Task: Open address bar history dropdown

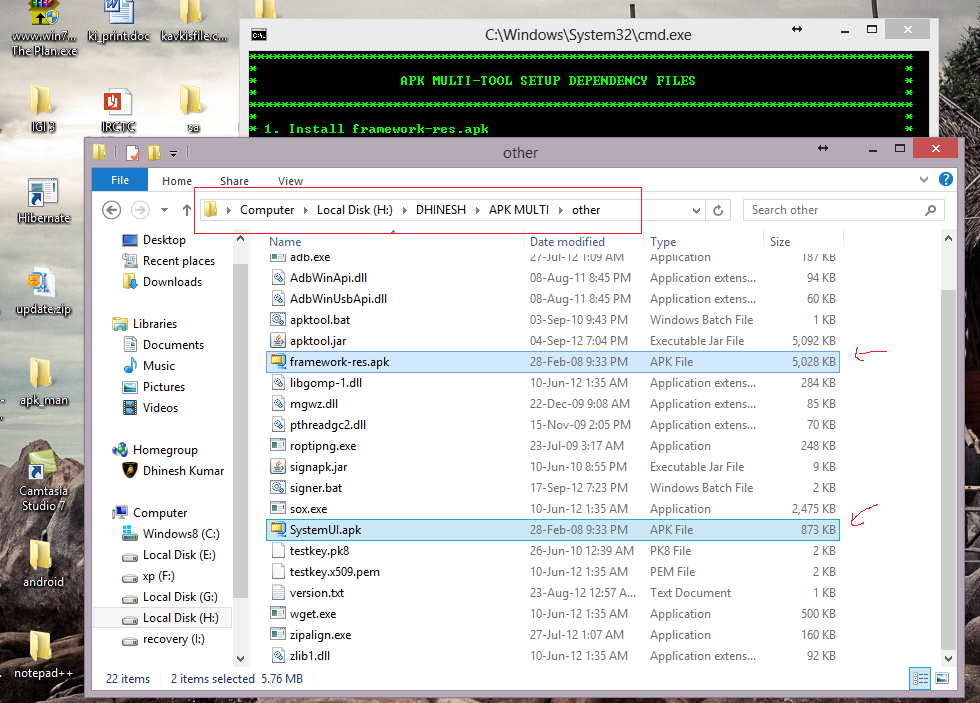Action: [x=696, y=211]
